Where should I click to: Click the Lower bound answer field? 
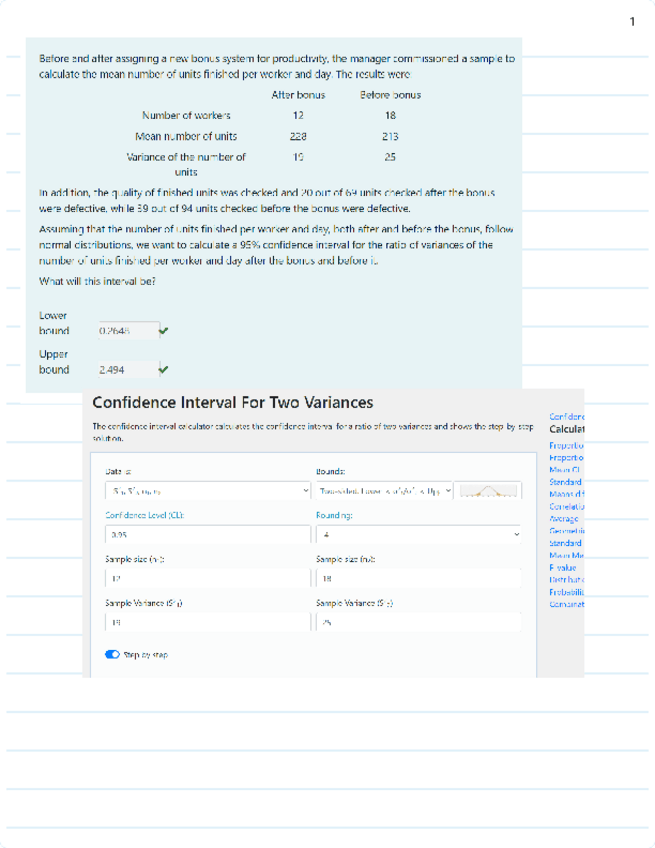tap(129, 330)
